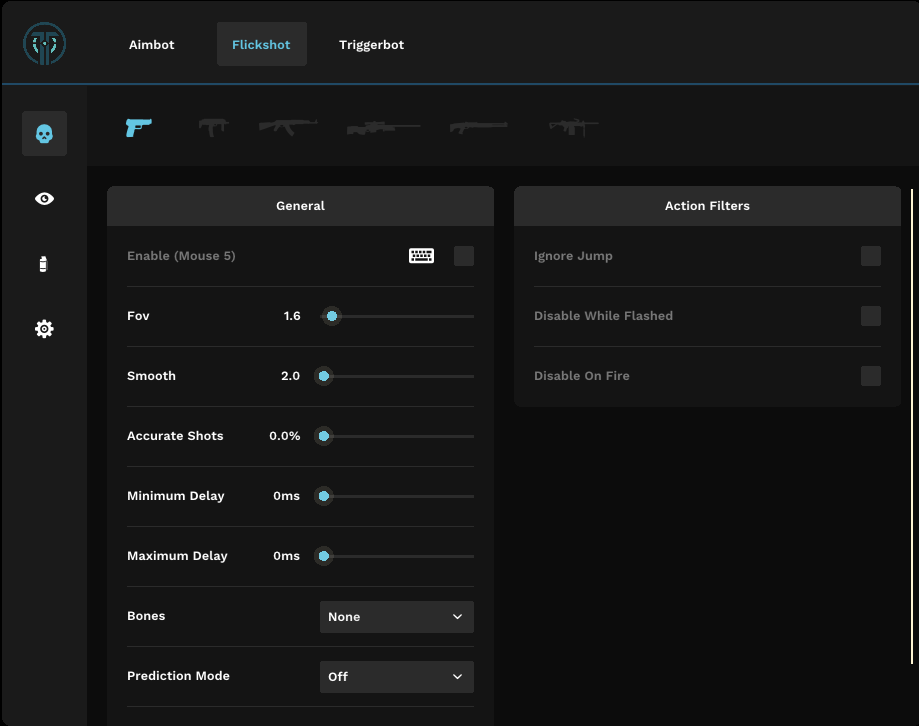This screenshot has height=726, width=919.
Task: Open the skull section in the sidebar
Action: 44,133
